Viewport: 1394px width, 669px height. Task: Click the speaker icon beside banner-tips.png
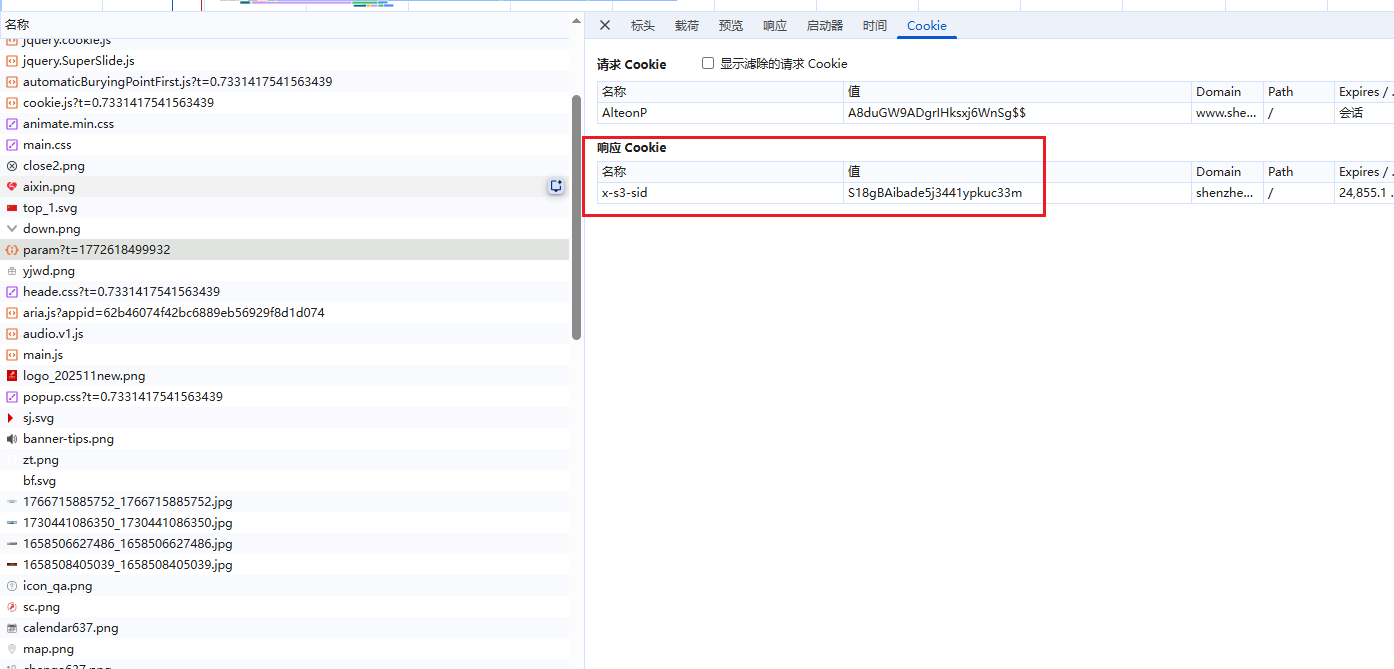click(x=12, y=439)
